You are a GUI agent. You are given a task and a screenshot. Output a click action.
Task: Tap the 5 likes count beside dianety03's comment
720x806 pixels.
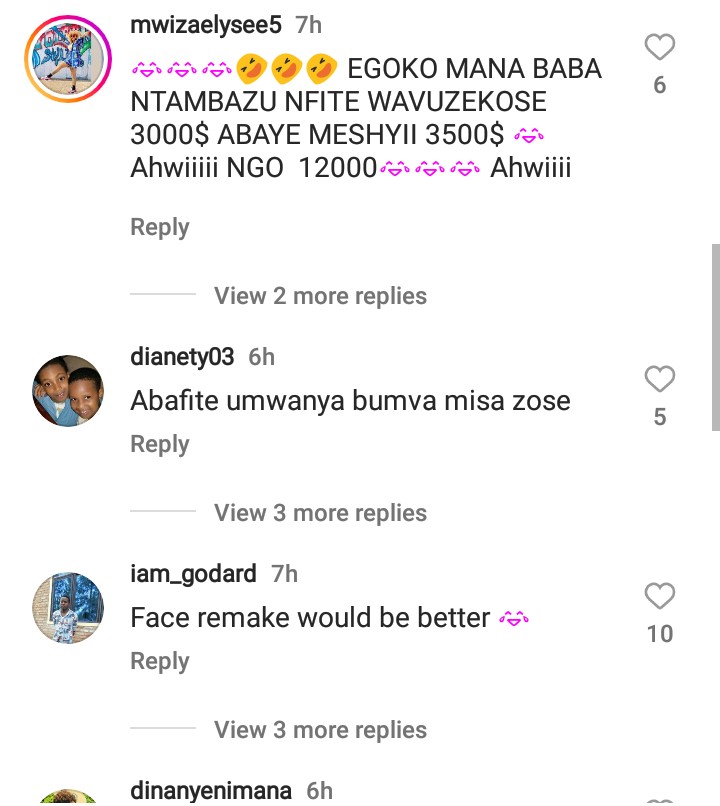pyautogui.click(x=659, y=417)
